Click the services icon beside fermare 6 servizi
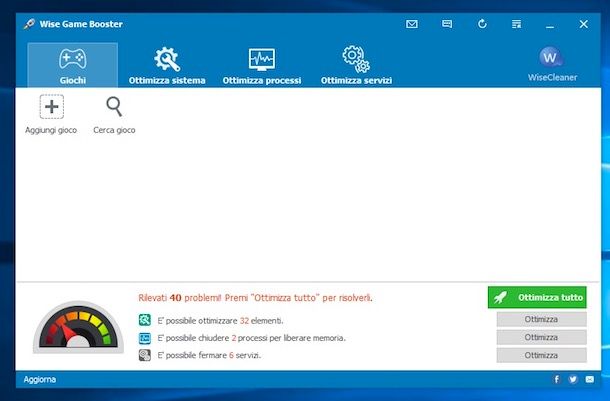 pos(145,355)
